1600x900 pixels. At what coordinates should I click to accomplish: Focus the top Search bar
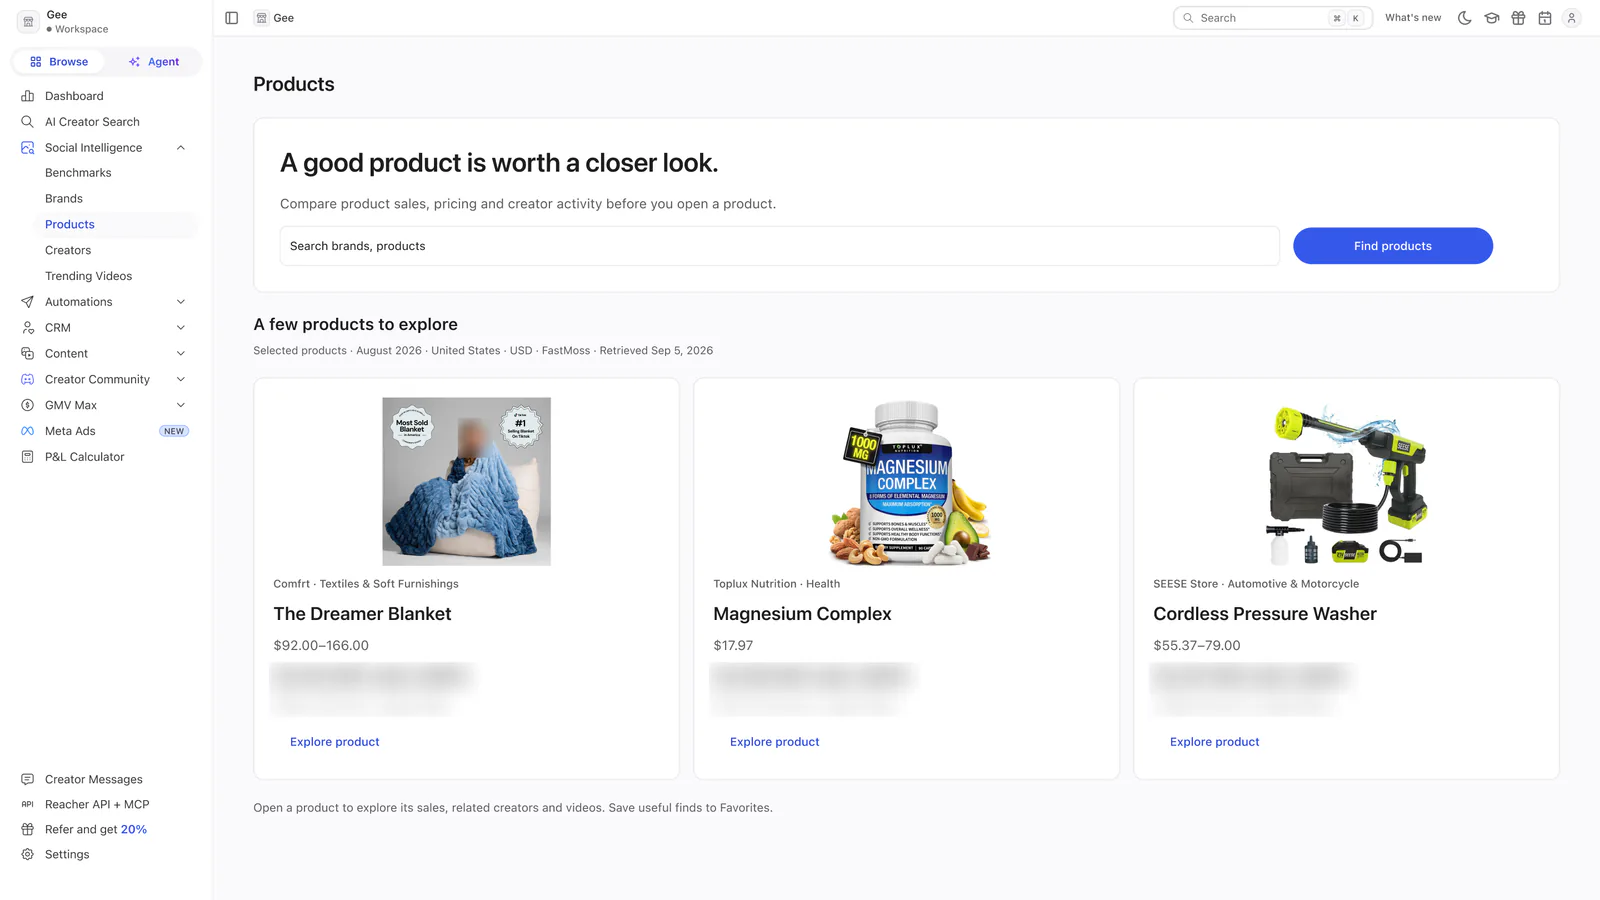(x=1273, y=18)
